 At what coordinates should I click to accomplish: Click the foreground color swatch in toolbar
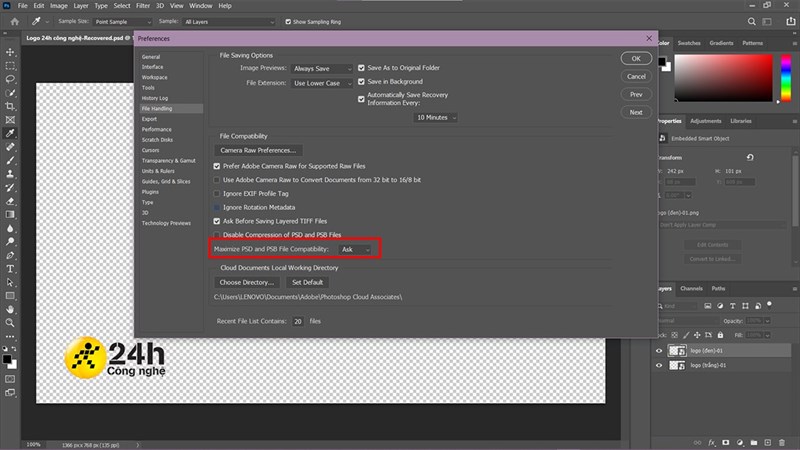tap(7, 360)
